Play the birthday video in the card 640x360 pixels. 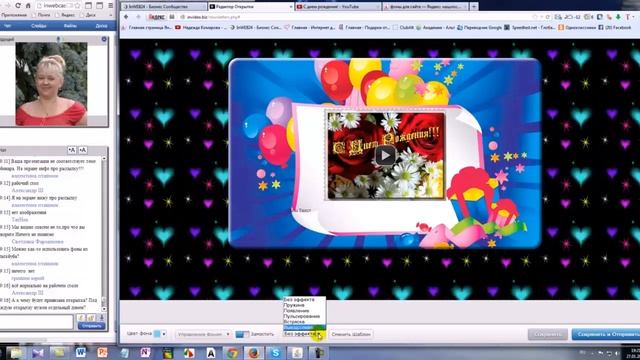[385, 156]
